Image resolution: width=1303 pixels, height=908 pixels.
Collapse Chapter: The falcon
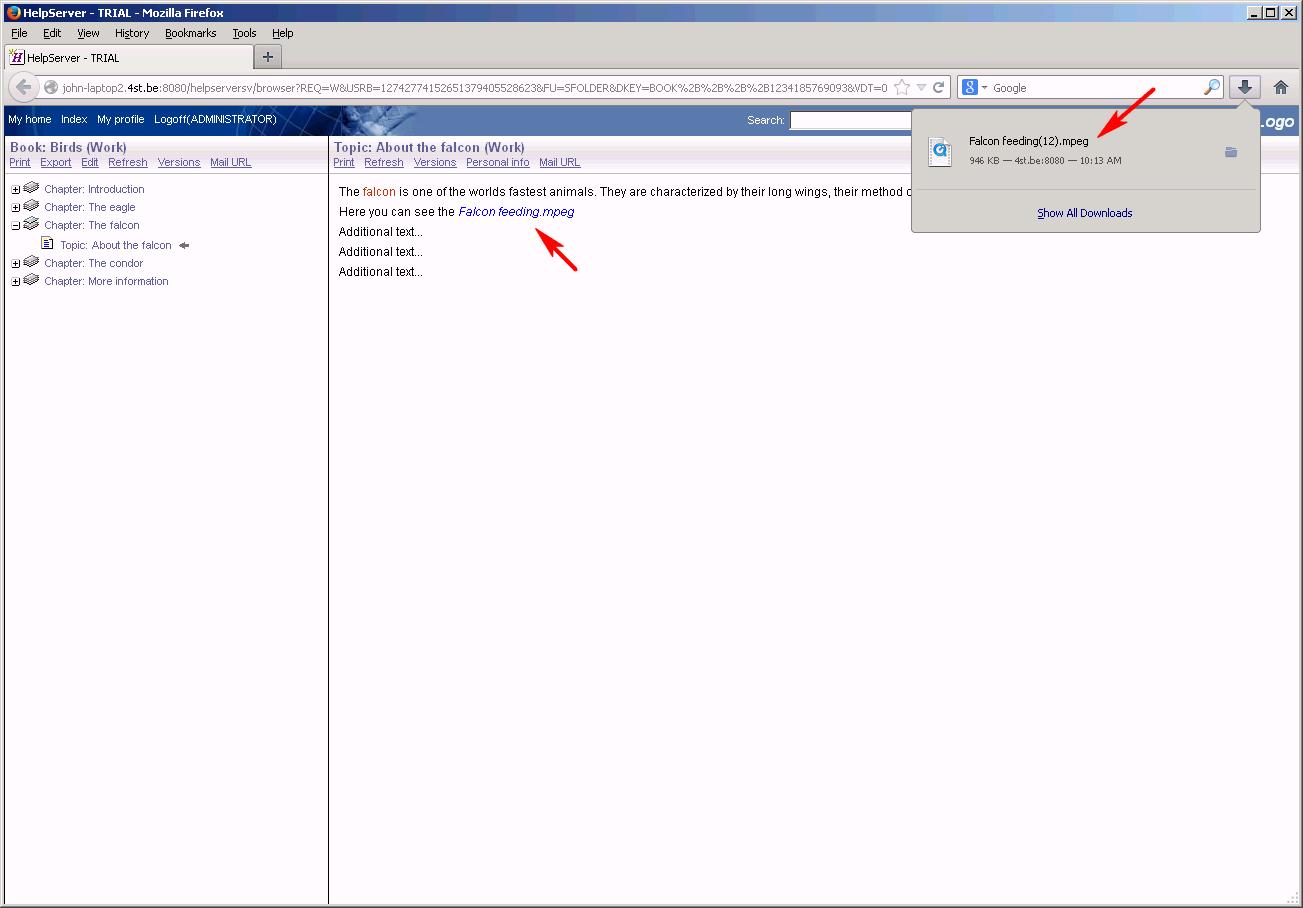14,224
